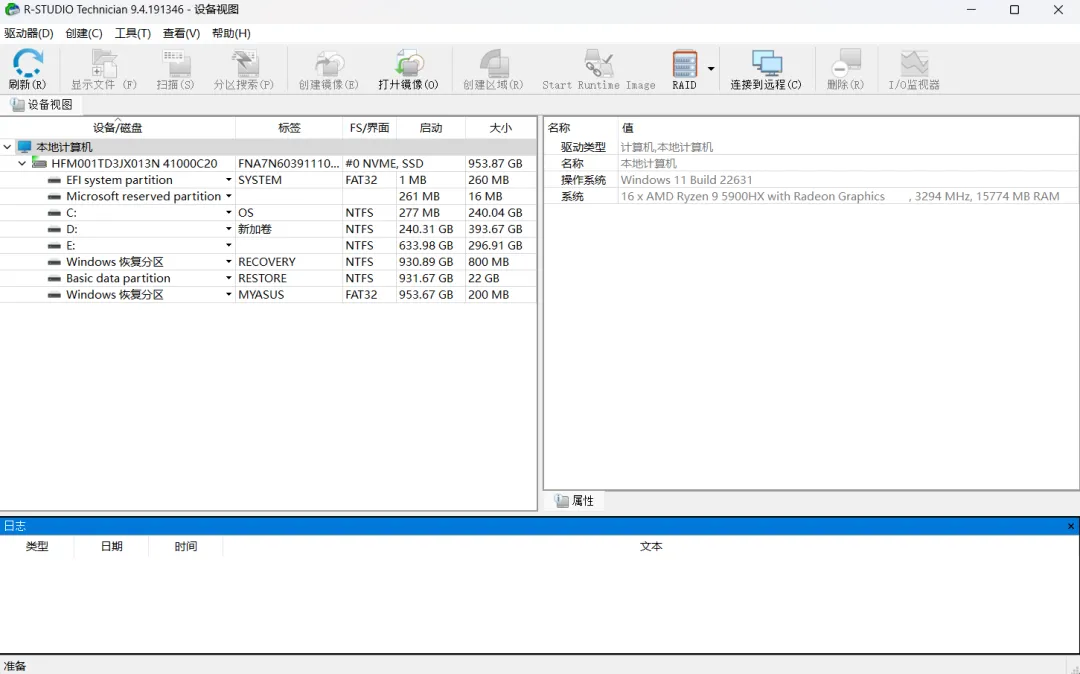Open the RAID dropdown arrow
This screenshot has height=674, width=1080.
pyautogui.click(x=711, y=68)
